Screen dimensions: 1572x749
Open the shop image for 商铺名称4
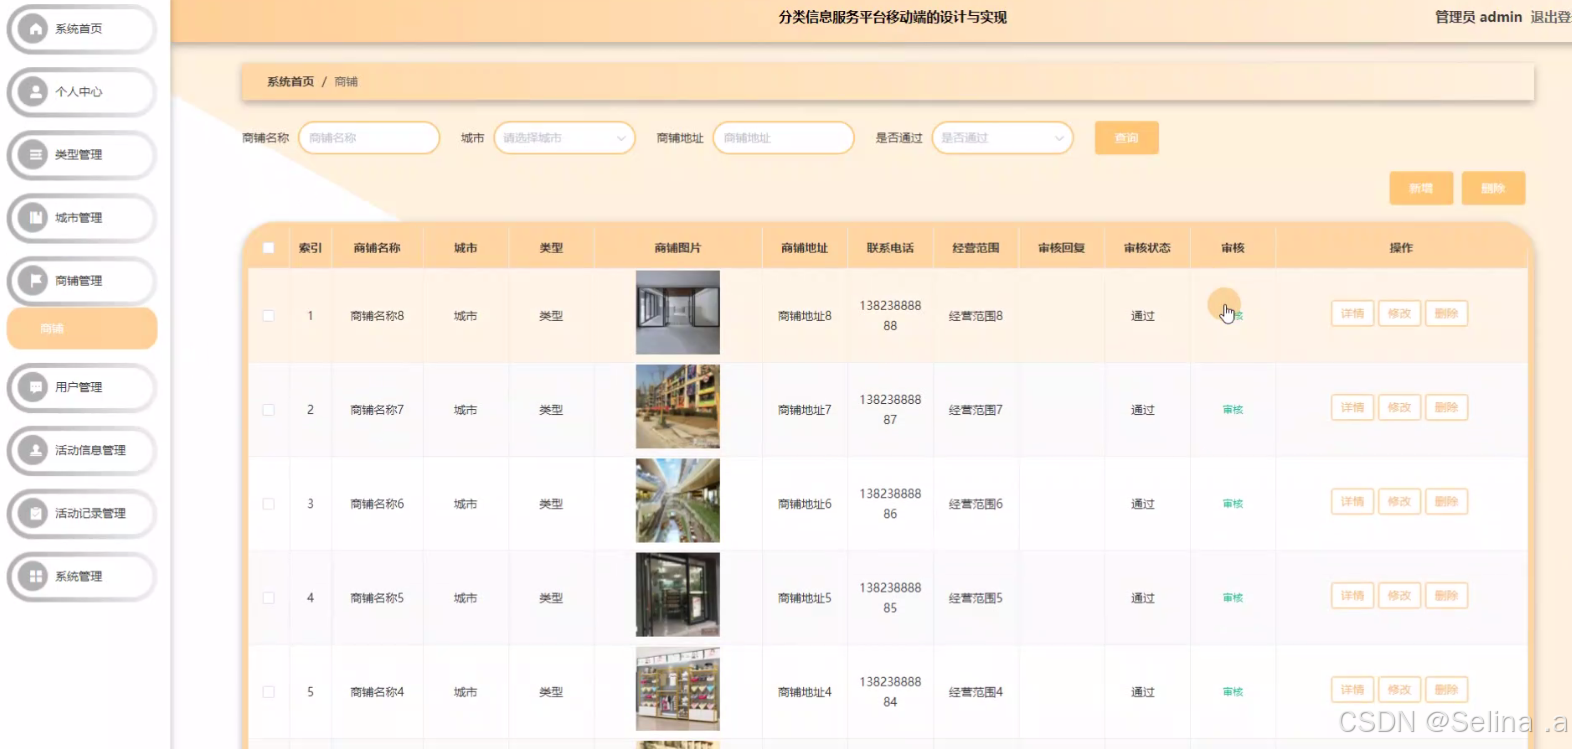tap(678, 689)
